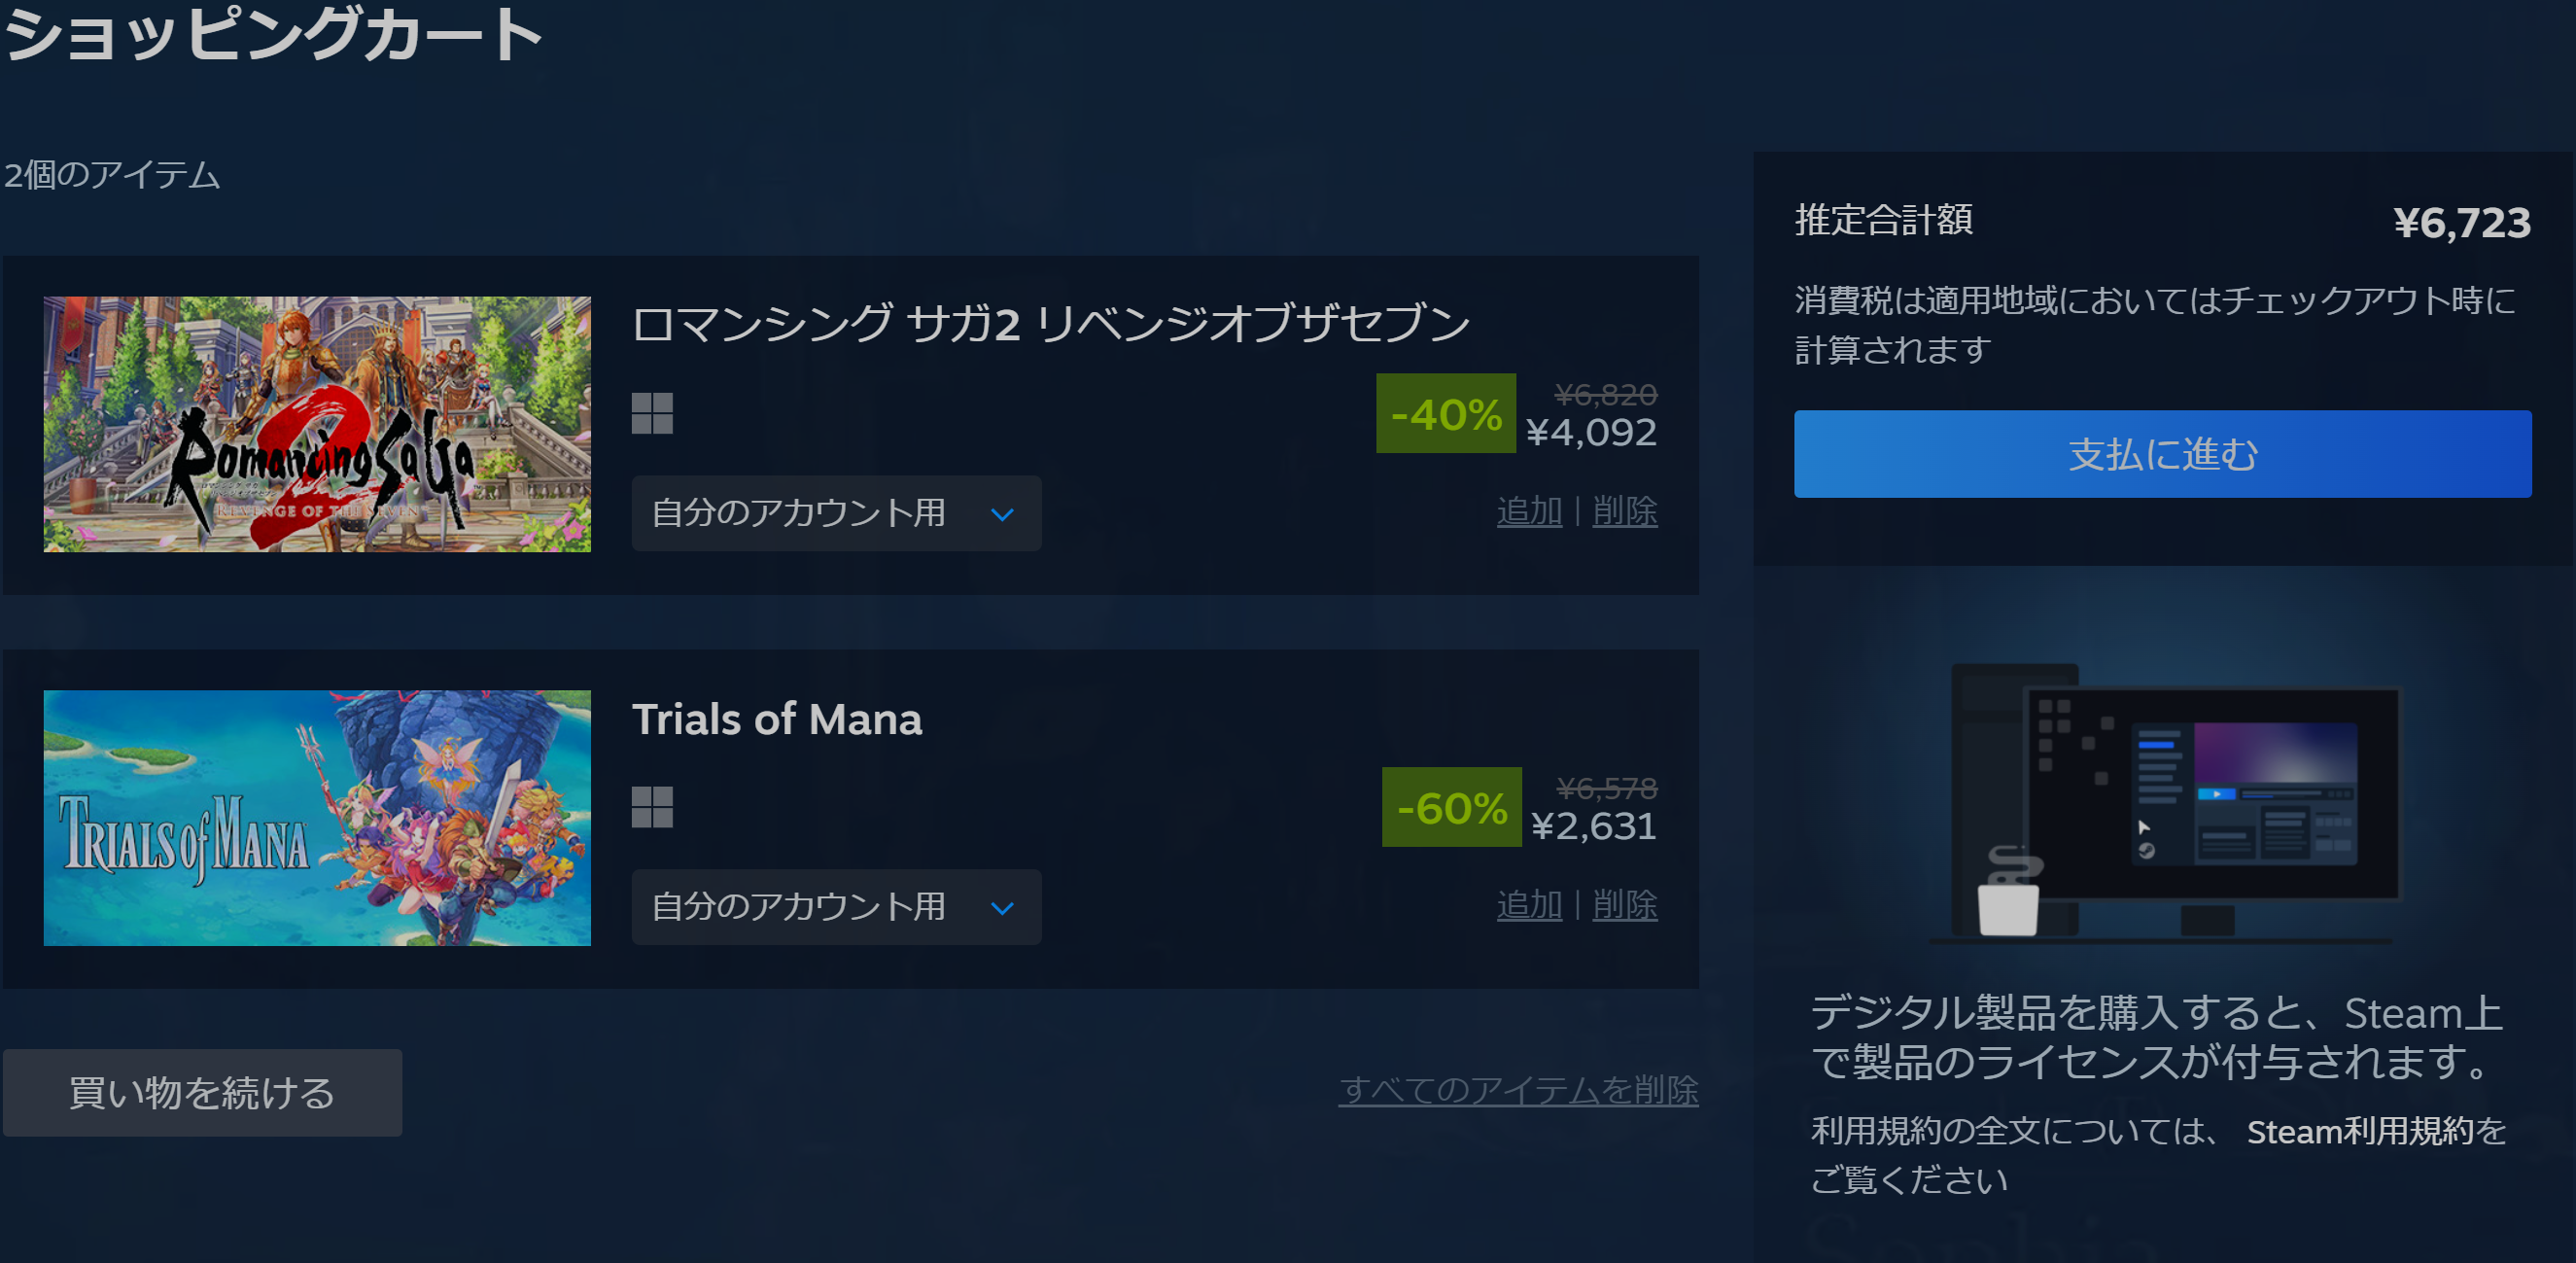Click the -40% discount badge
Screen dimensions: 2576x1263
tap(1445, 413)
